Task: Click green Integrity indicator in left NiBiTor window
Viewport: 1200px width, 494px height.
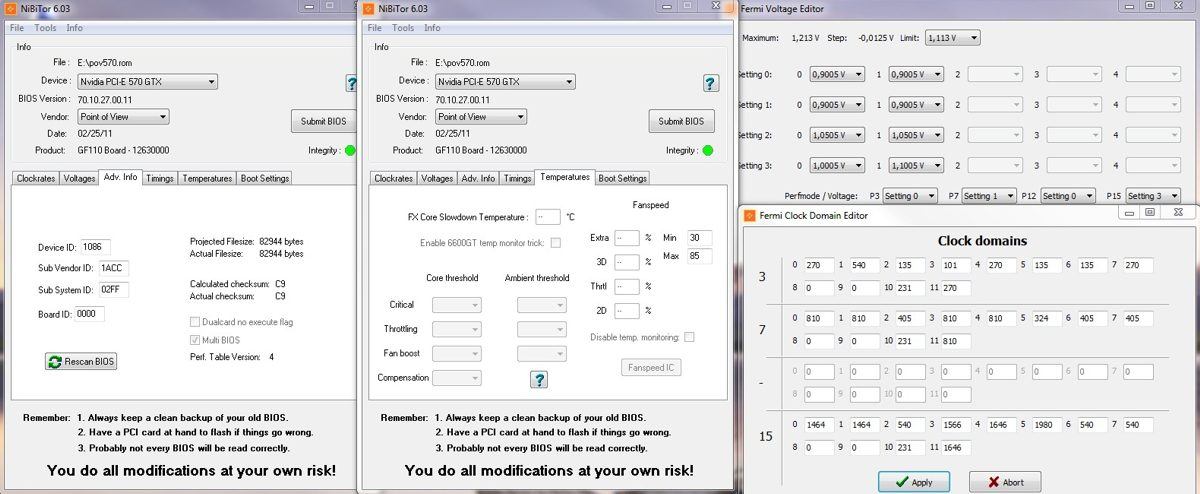Action: 350,151
